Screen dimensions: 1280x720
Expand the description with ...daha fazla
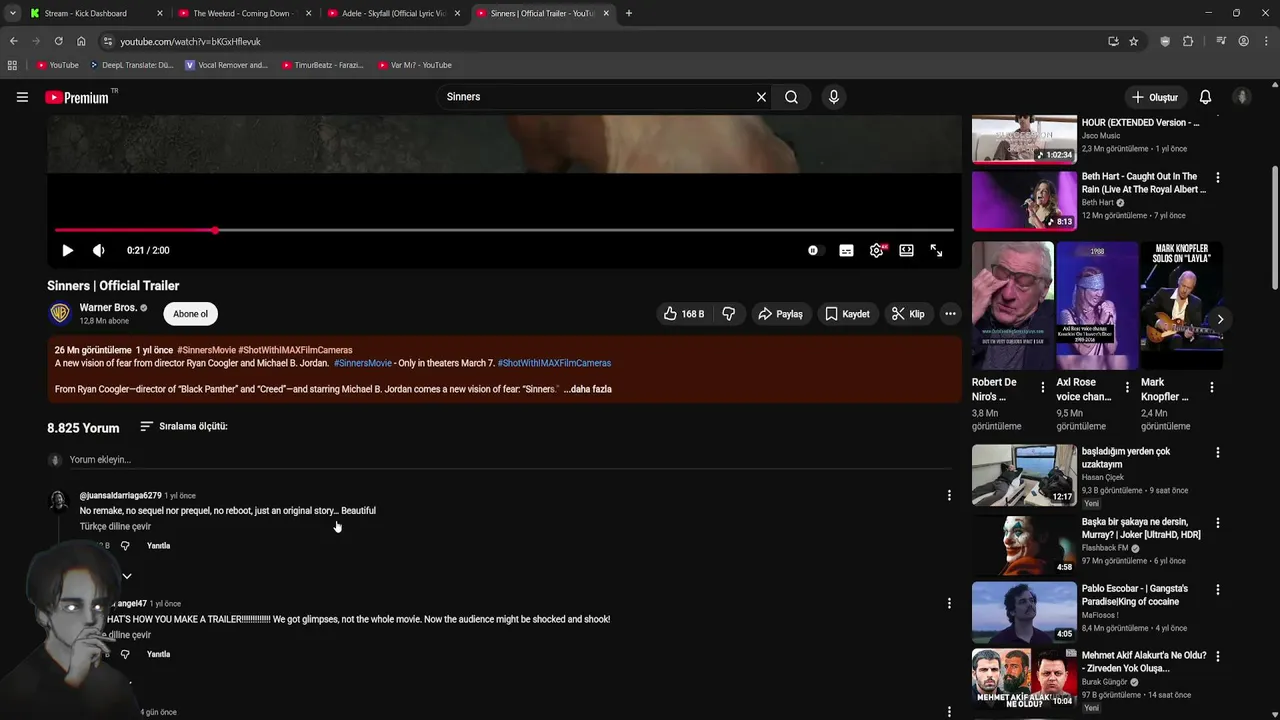tap(587, 389)
